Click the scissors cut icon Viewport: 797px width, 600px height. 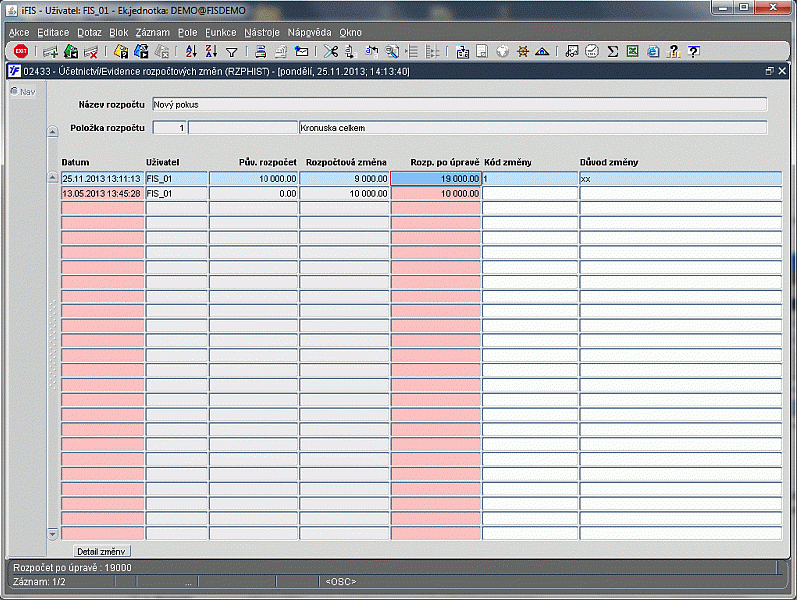331,51
